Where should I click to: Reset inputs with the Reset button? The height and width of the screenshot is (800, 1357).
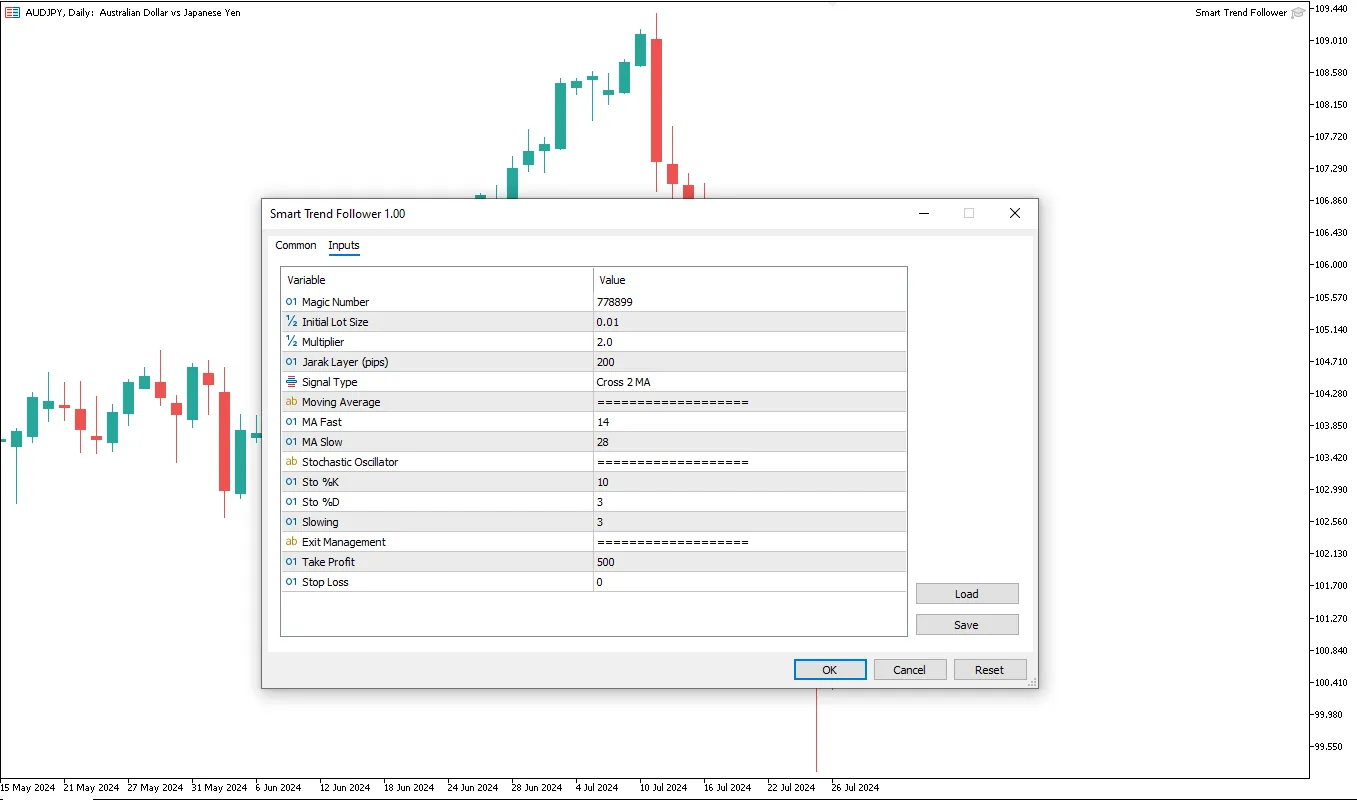tap(989, 670)
